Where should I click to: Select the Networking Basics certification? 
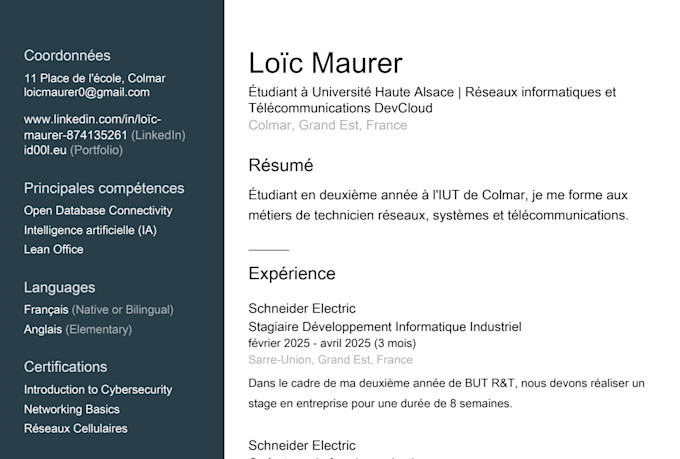click(72, 409)
